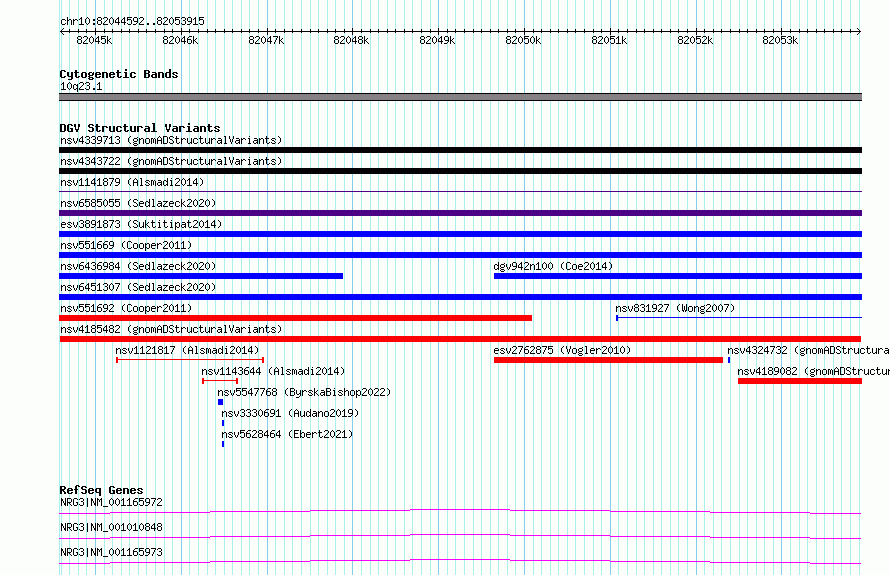Click the 82053k ruler tick label
Image resolution: width=890 pixels, height=575 pixels.
(x=780, y=40)
